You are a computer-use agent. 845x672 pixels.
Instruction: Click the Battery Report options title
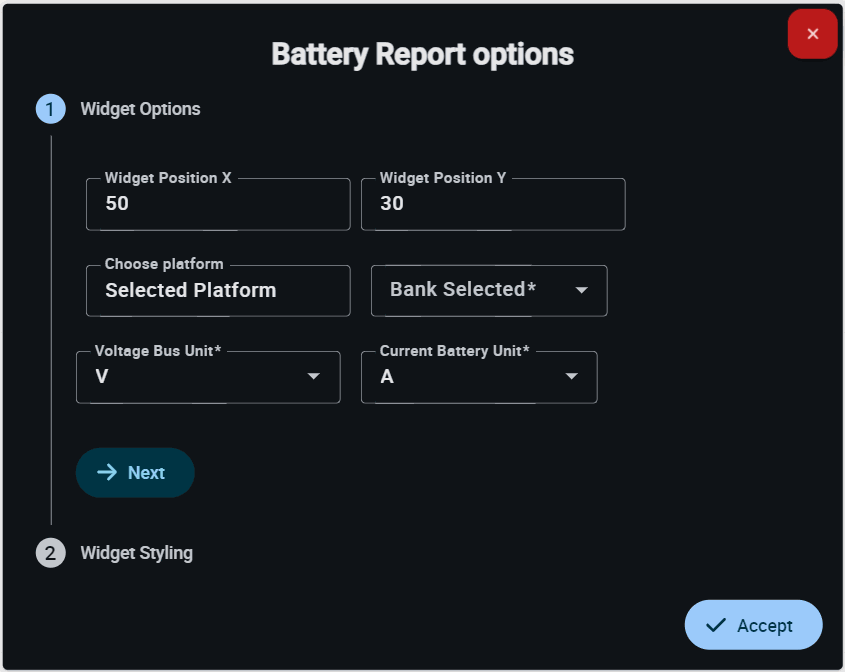coord(422,54)
